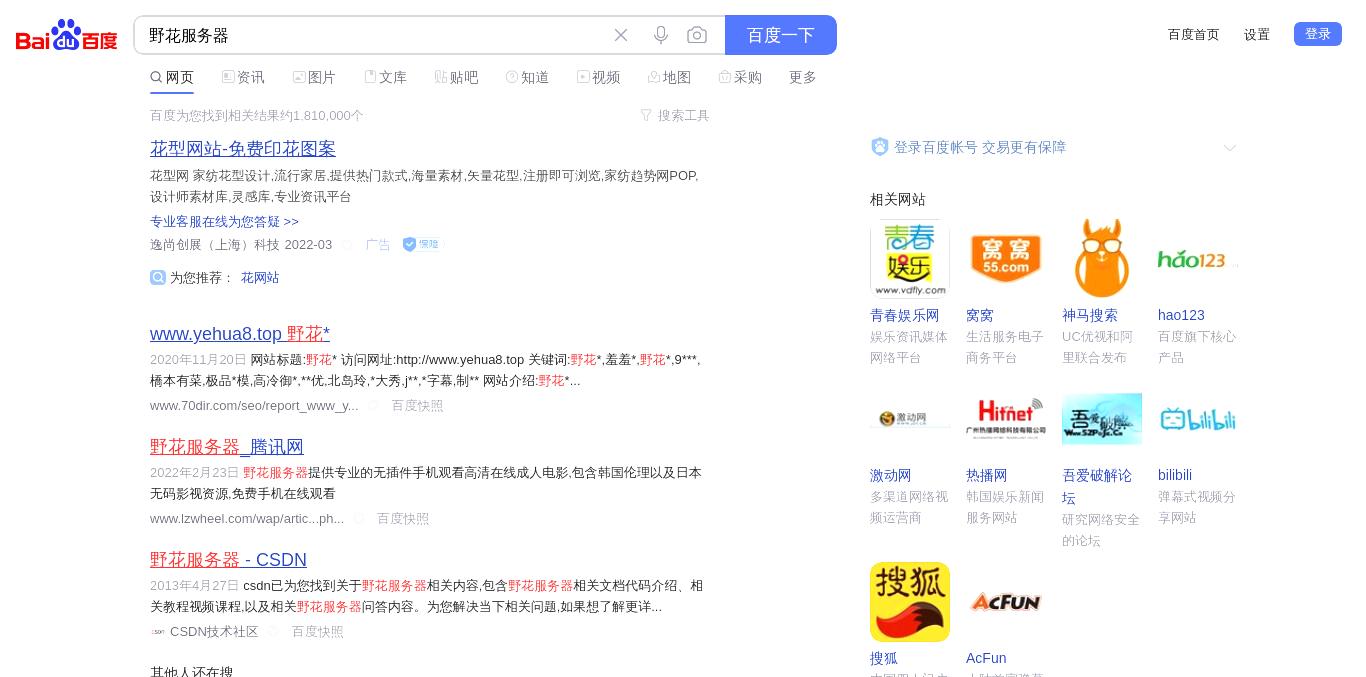Click the 广告 label

click(x=378, y=245)
